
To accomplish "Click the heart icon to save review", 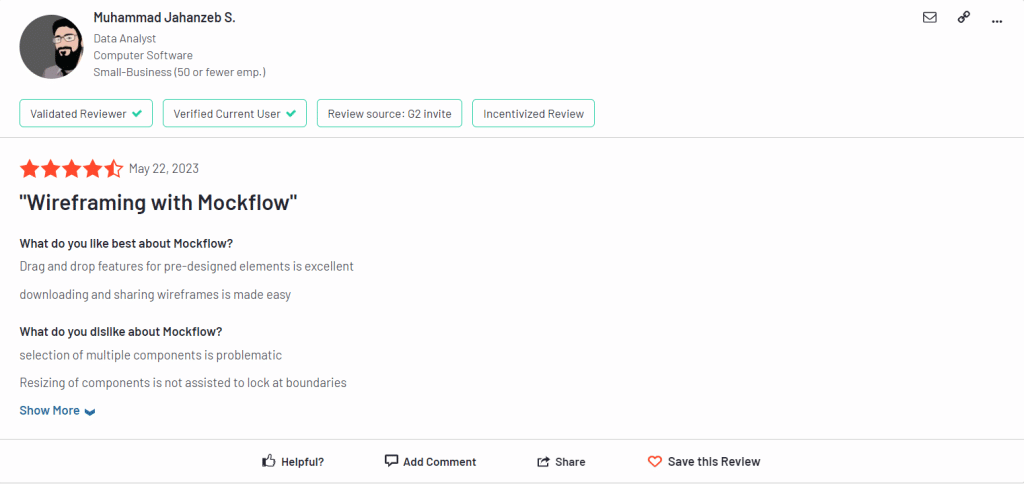I will [x=654, y=461].
